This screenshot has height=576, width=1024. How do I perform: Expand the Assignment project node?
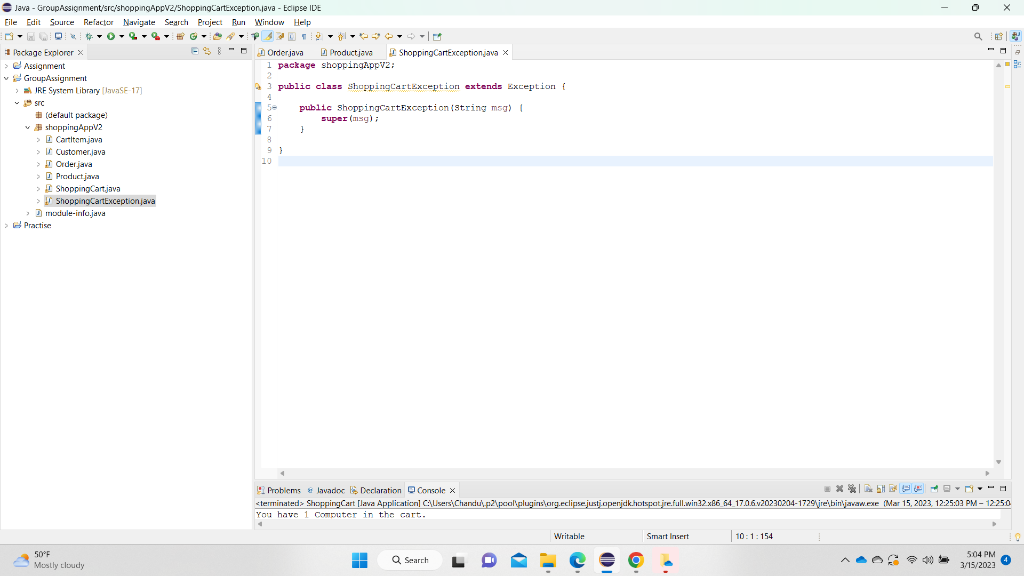tap(7, 66)
